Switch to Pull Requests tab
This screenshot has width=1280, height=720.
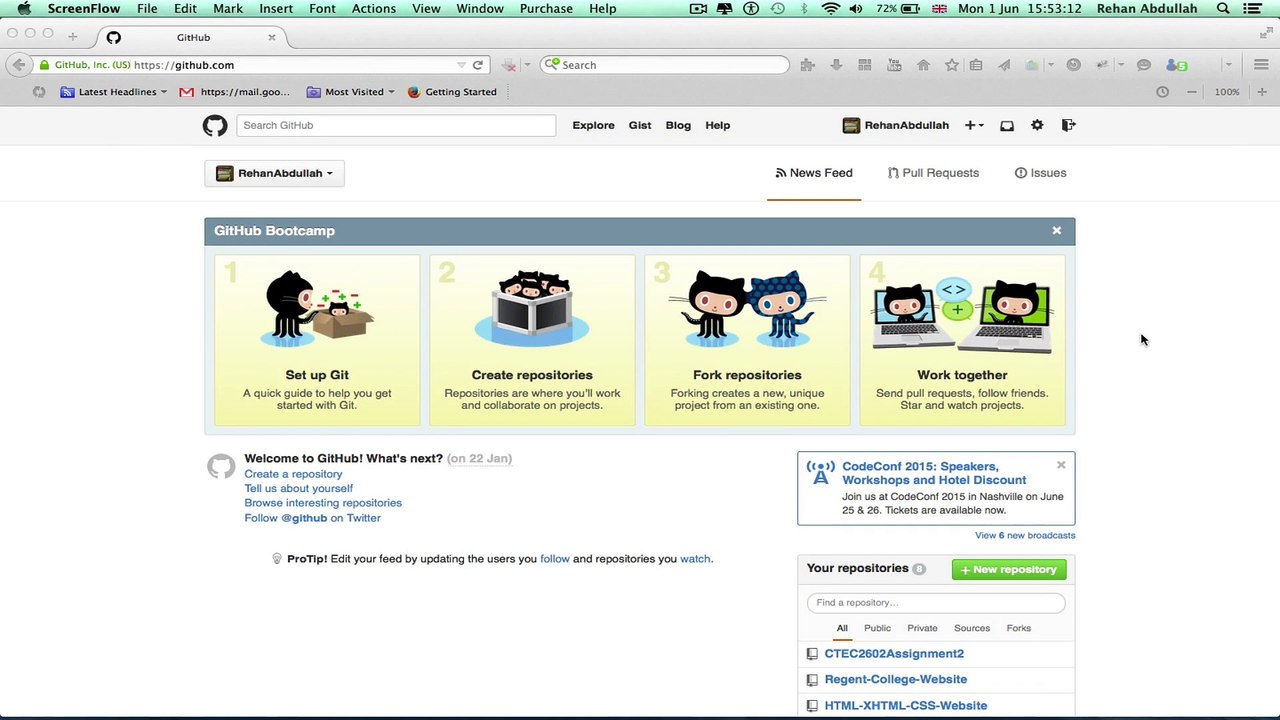click(933, 173)
